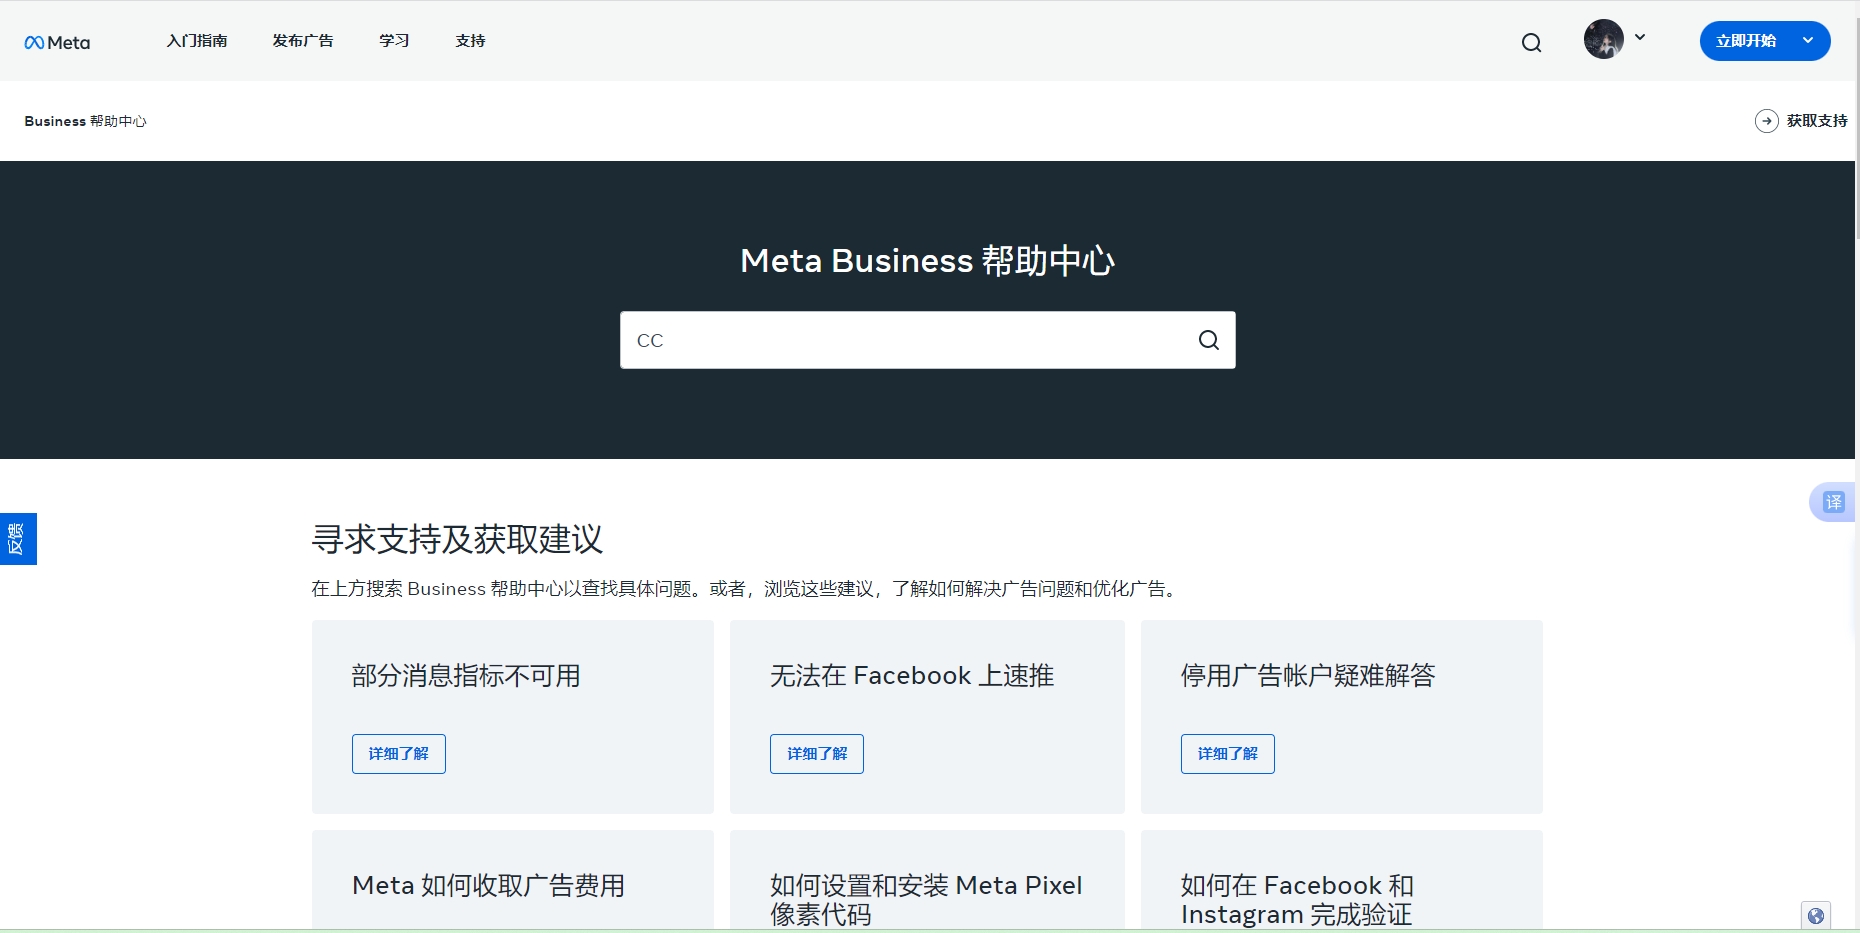Open the 入门指南 menu
1860x933 pixels.
[197, 41]
